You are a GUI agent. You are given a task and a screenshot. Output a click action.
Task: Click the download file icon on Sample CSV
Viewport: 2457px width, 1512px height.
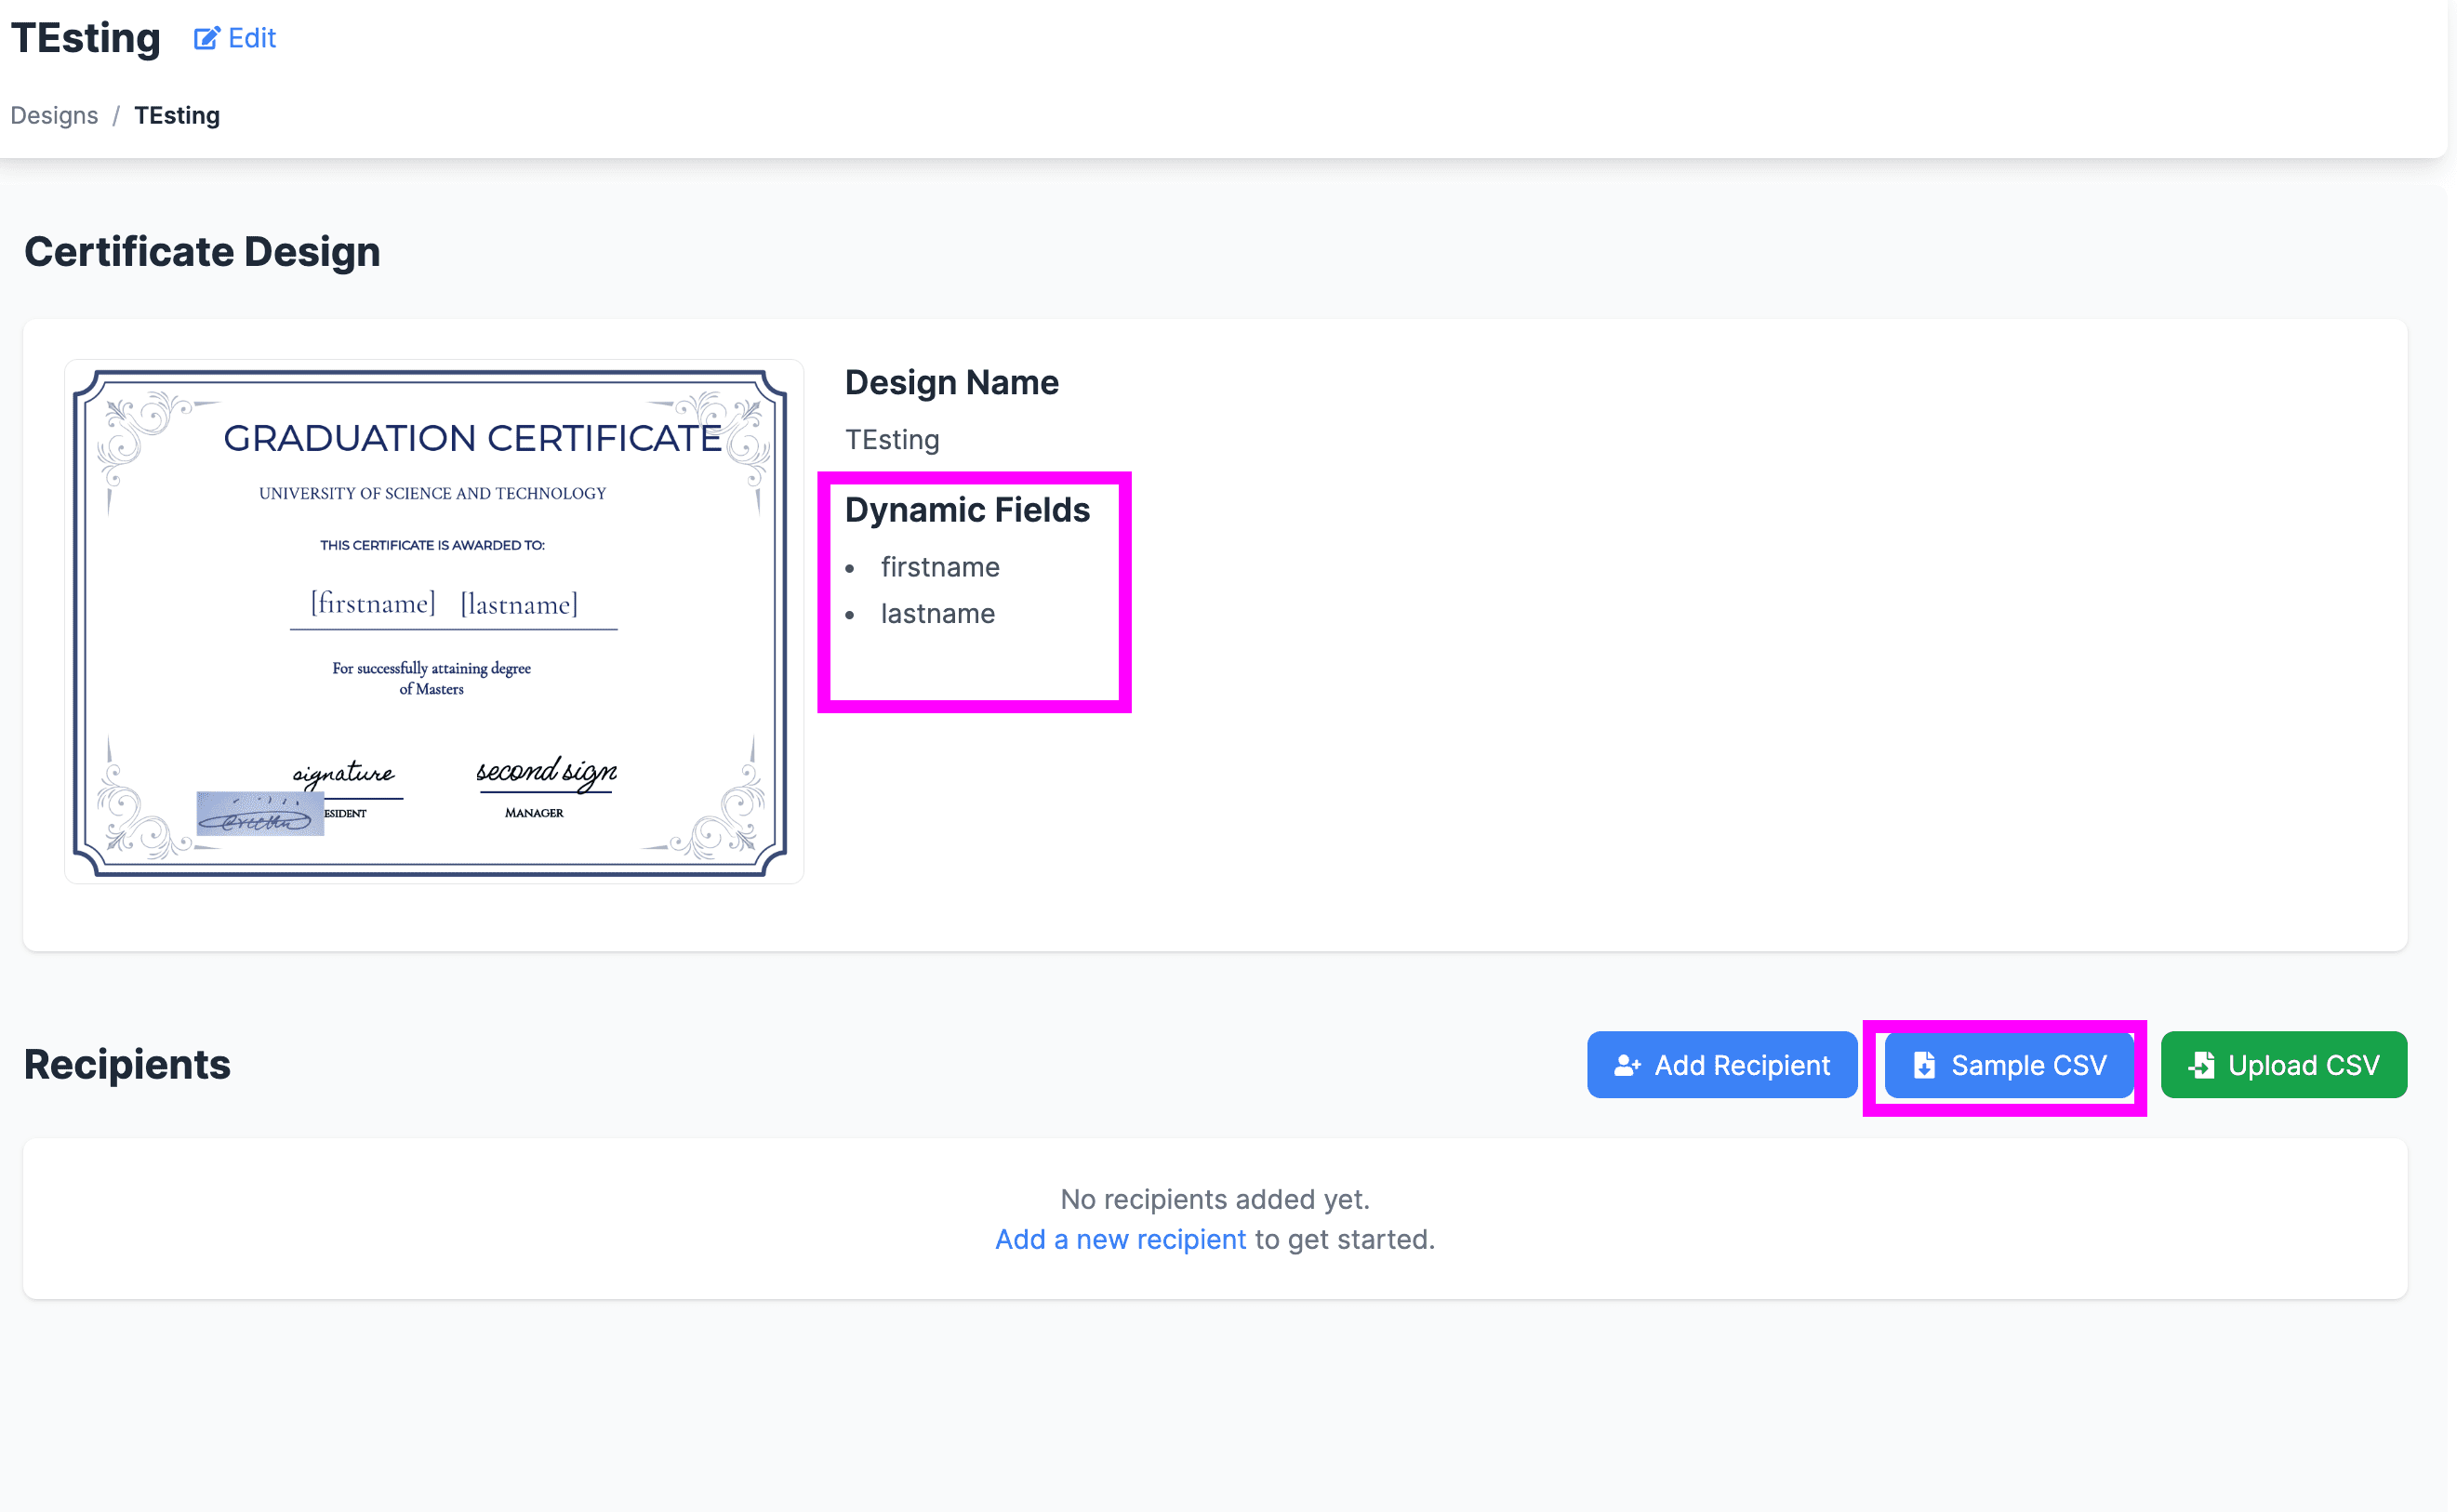[1924, 1065]
